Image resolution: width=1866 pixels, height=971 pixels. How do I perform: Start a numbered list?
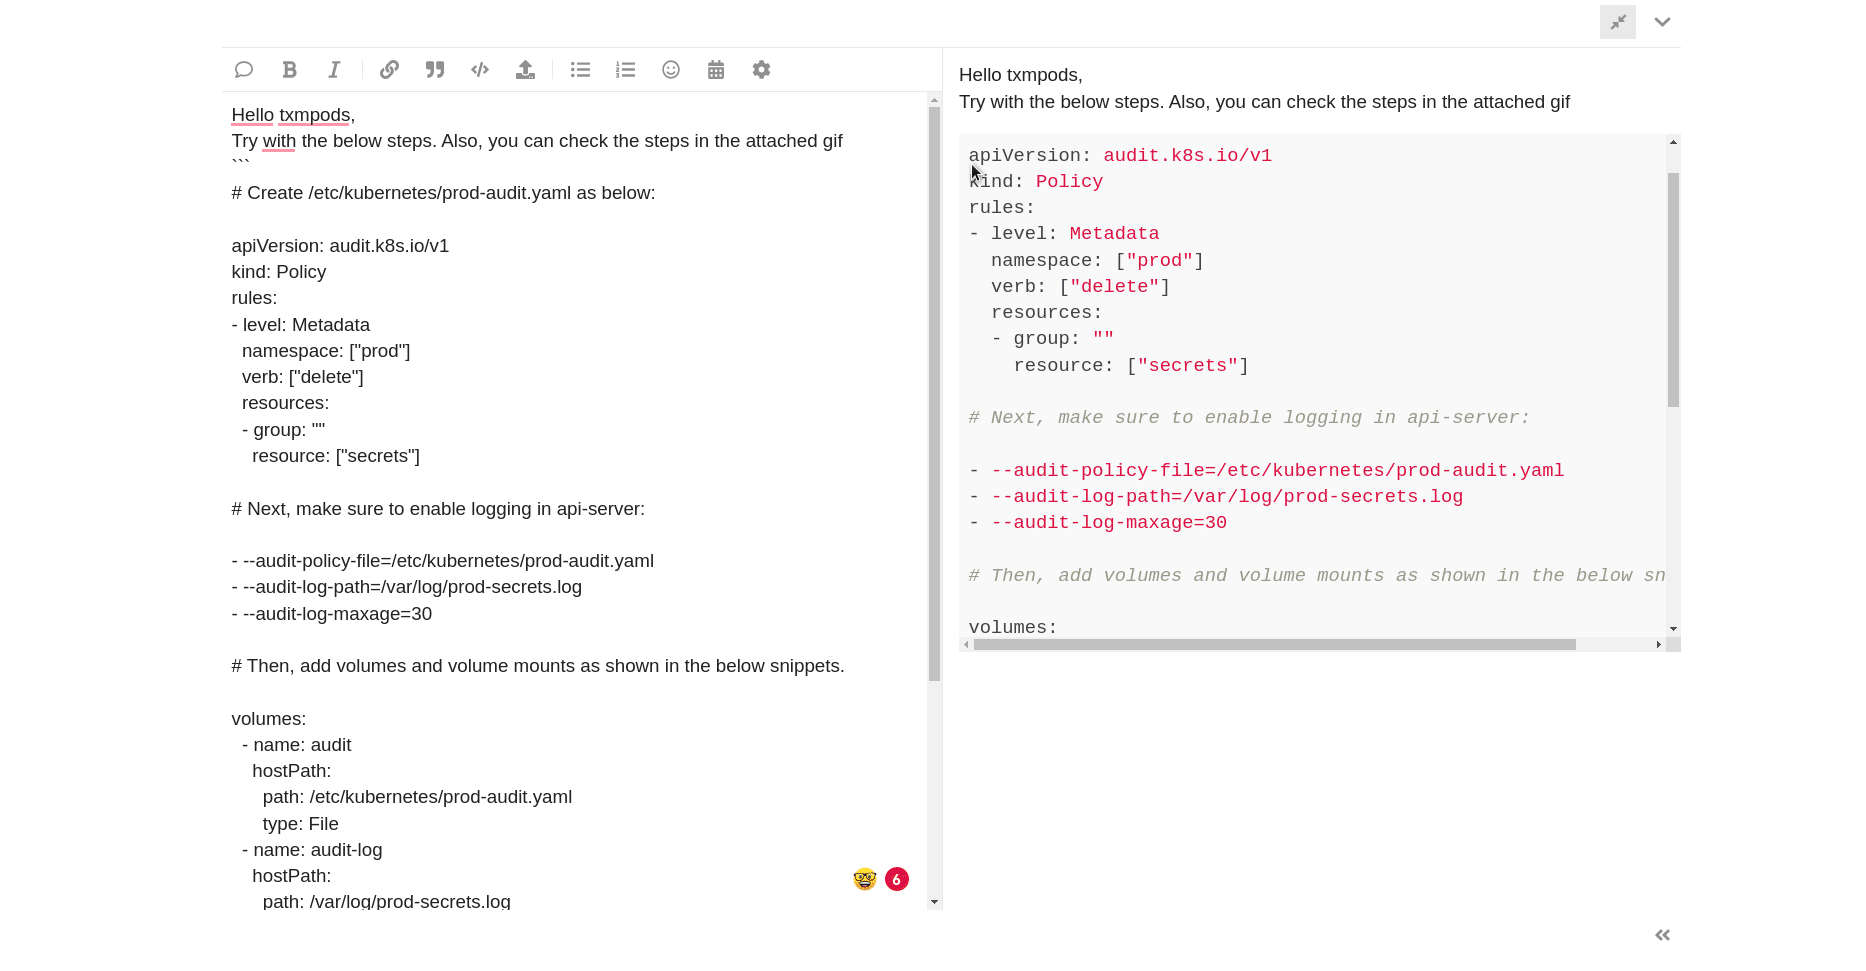tap(626, 70)
